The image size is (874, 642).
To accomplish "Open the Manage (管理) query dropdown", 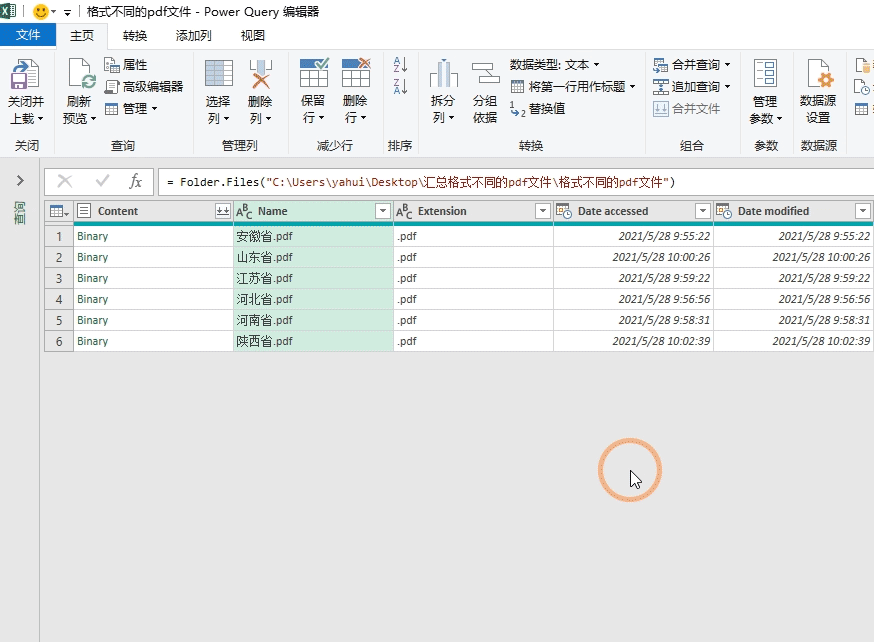I will click(x=131, y=108).
